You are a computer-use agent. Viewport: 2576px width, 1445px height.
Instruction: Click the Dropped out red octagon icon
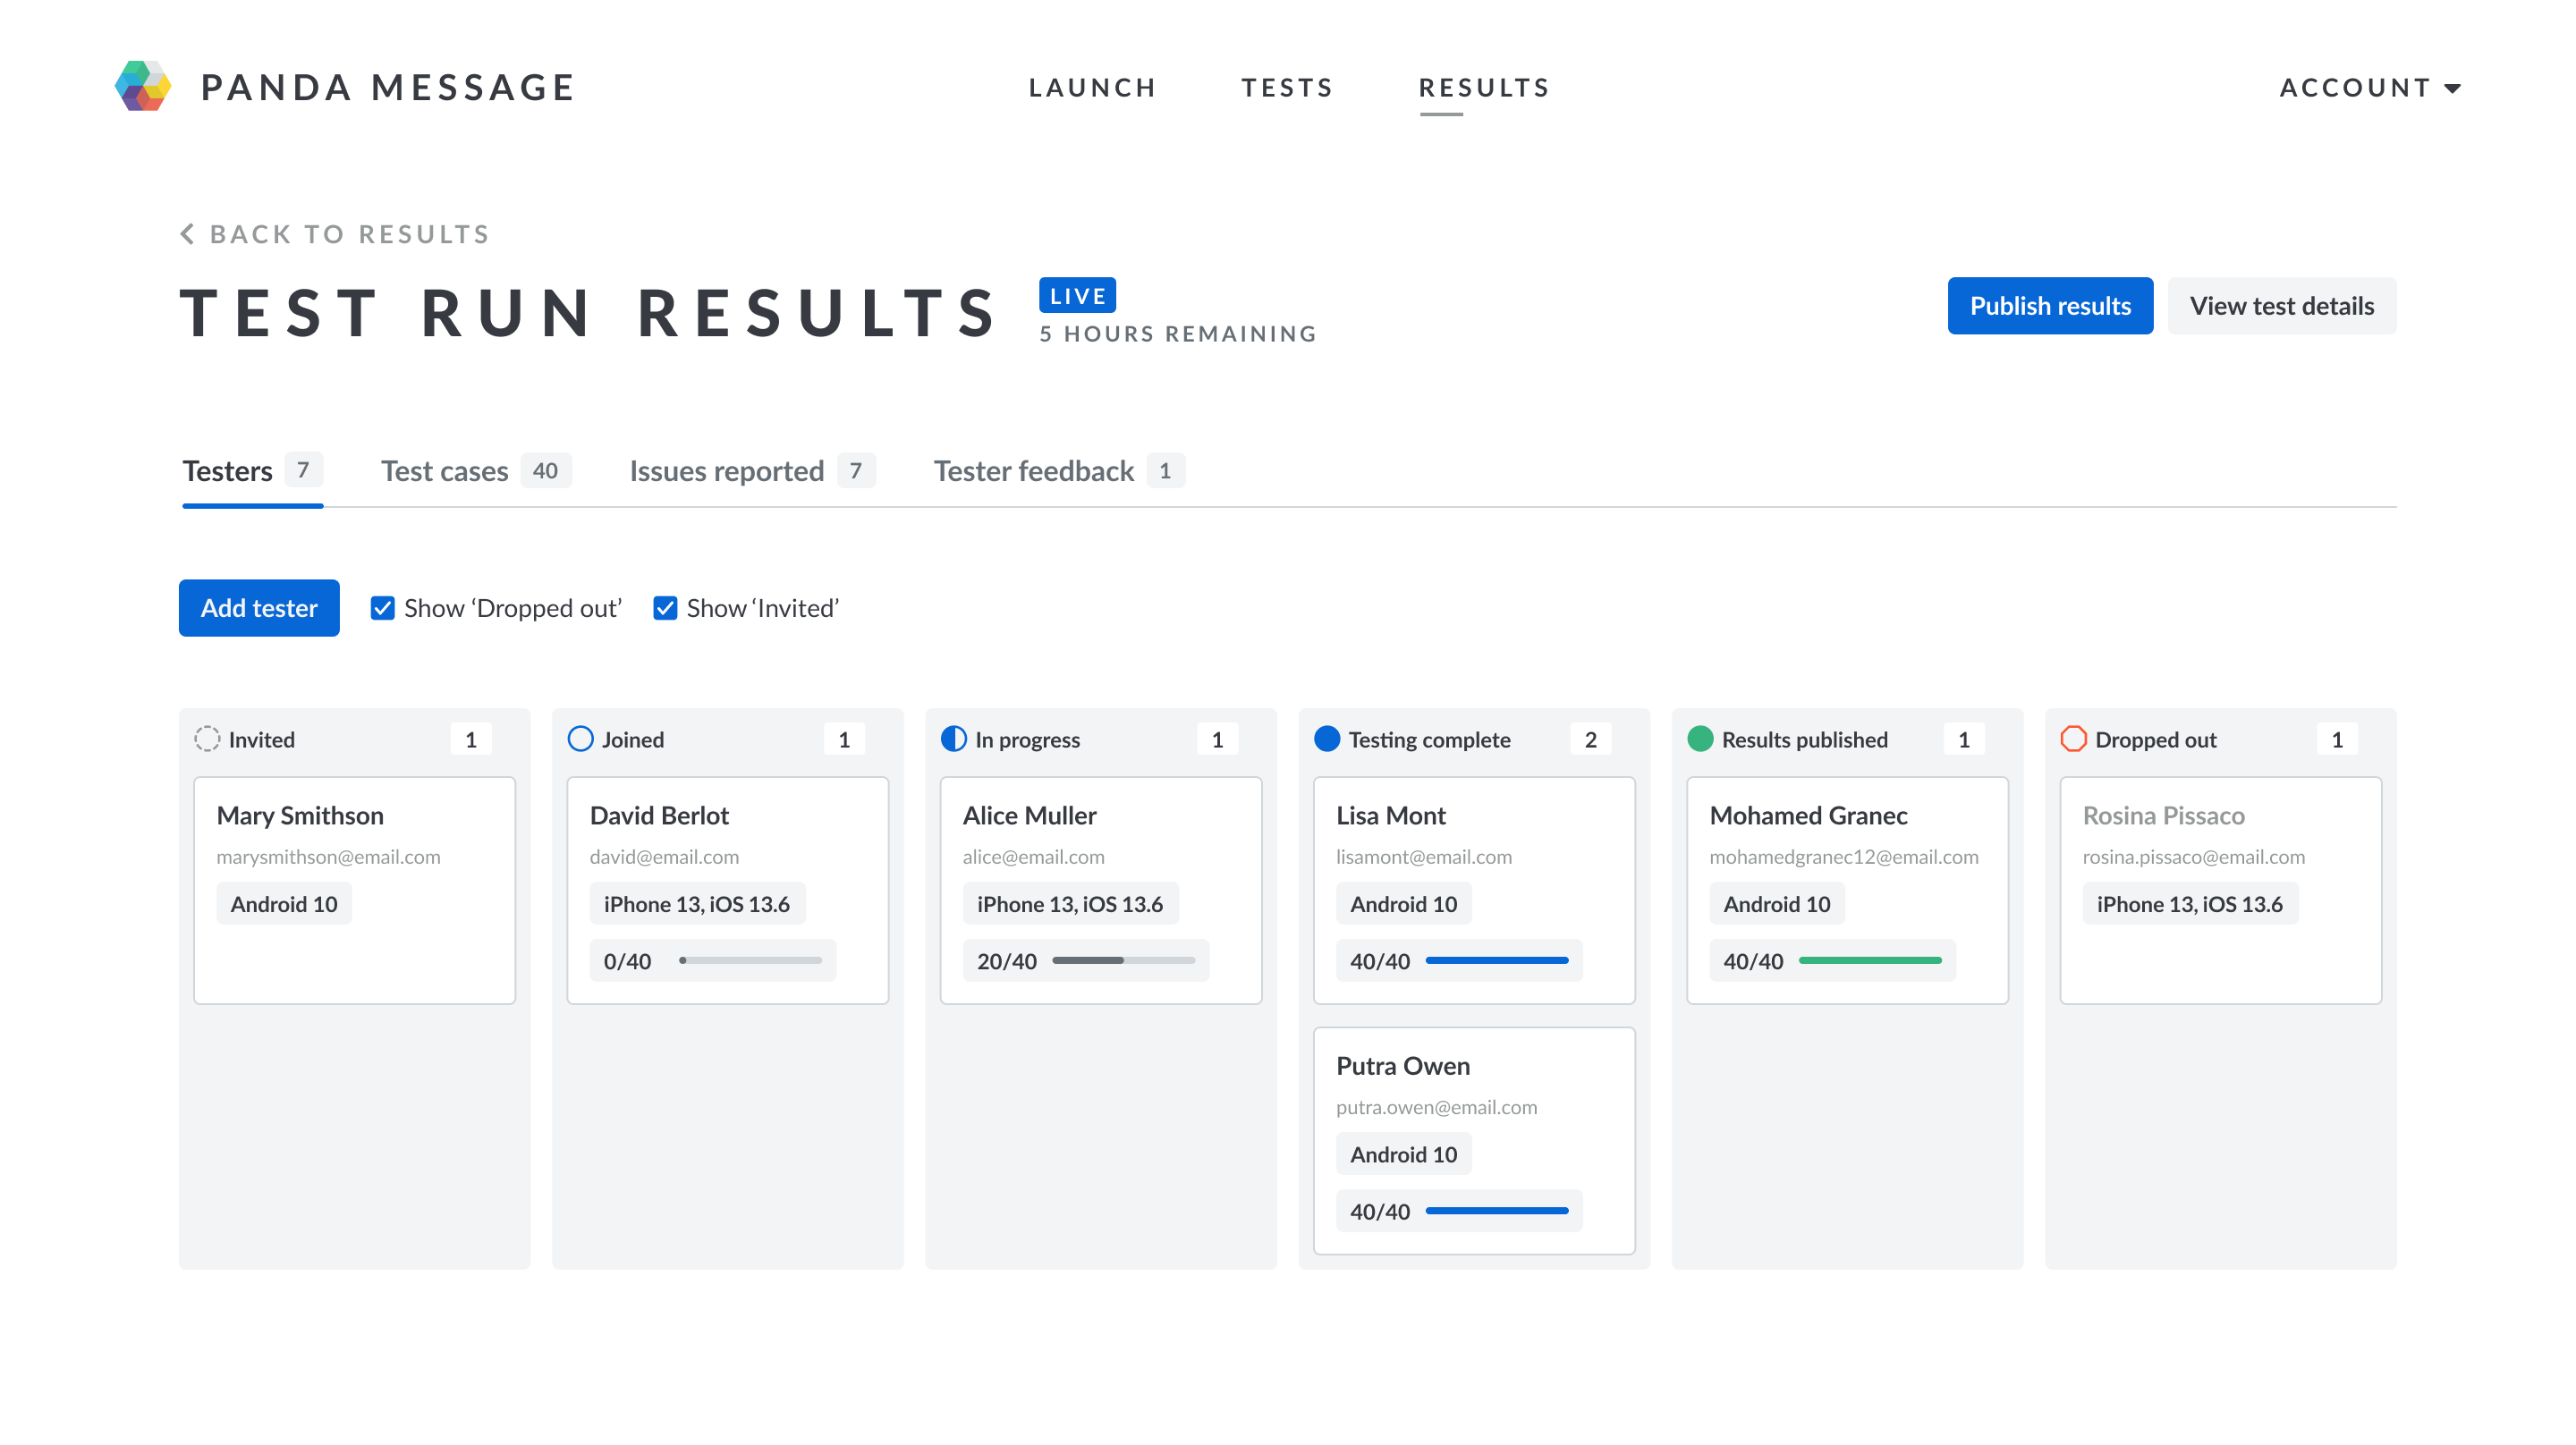2074,739
